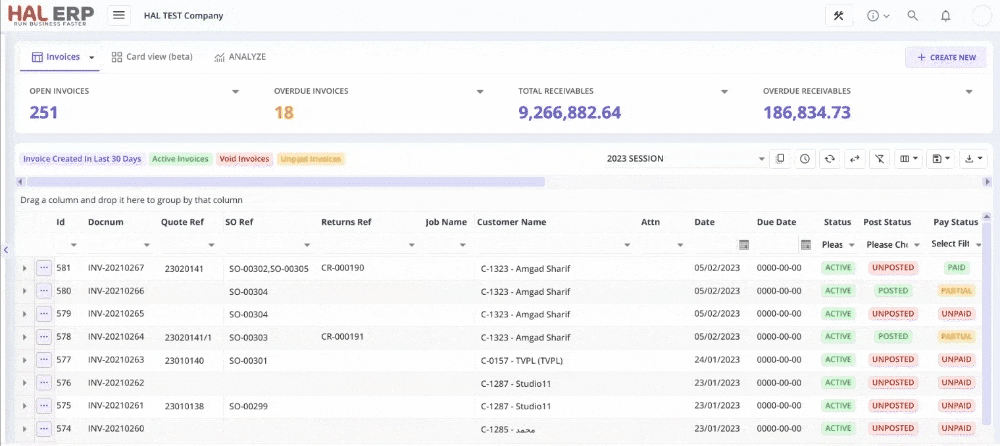Open actions menu for invoice 580
This screenshot has height=446, width=1000.
pos(44,291)
